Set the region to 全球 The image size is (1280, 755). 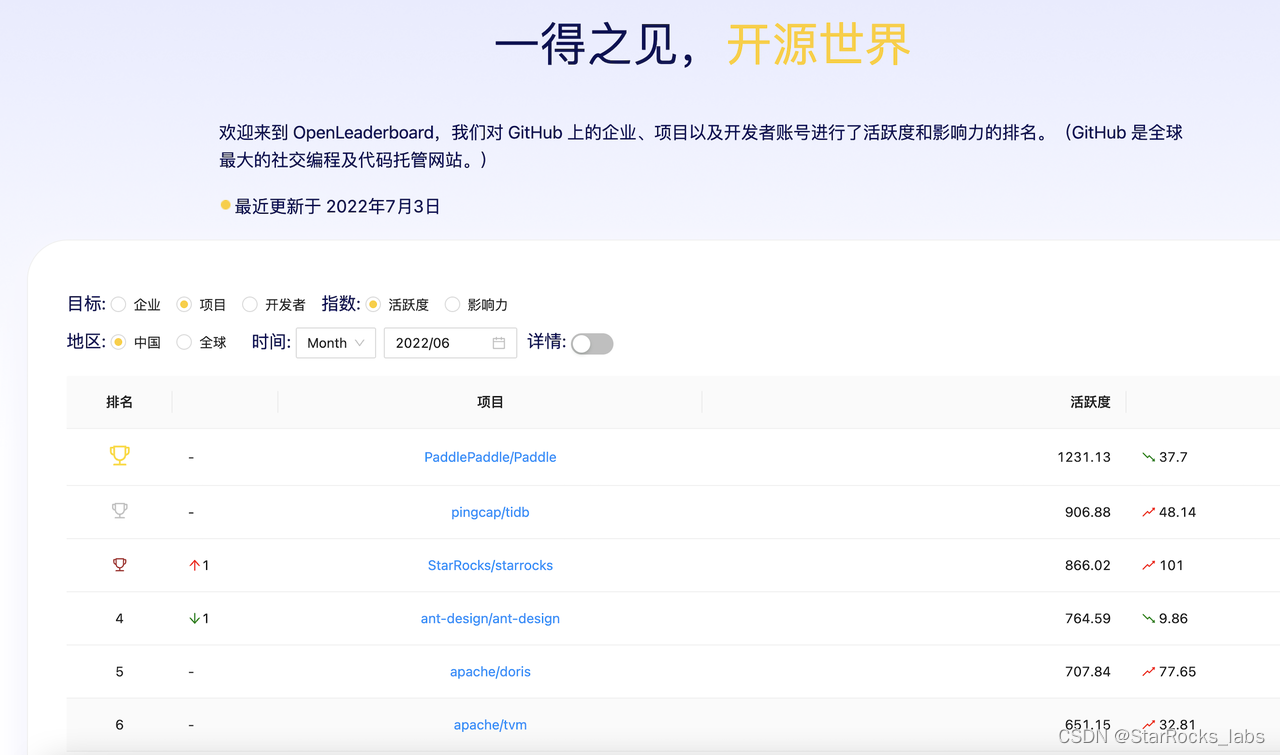(x=184, y=342)
